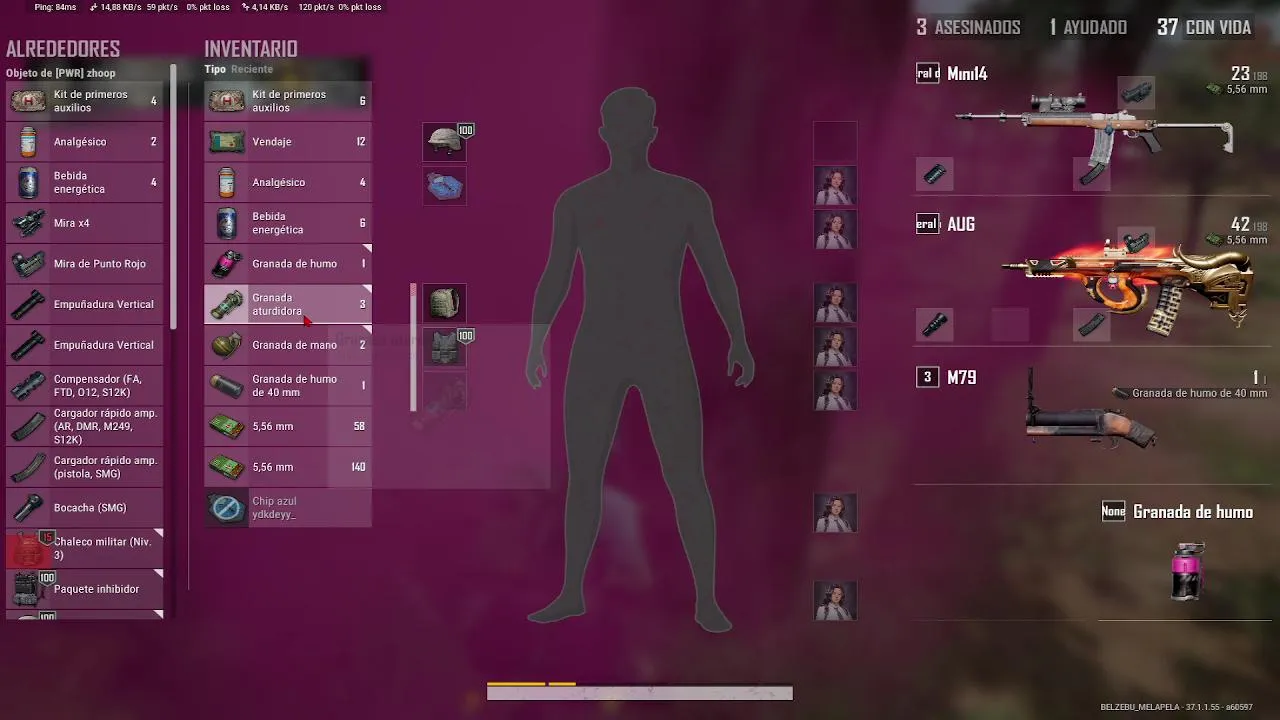Click the Granada de mano icon
This screenshot has width=1280, height=720.
tap(227, 345)
